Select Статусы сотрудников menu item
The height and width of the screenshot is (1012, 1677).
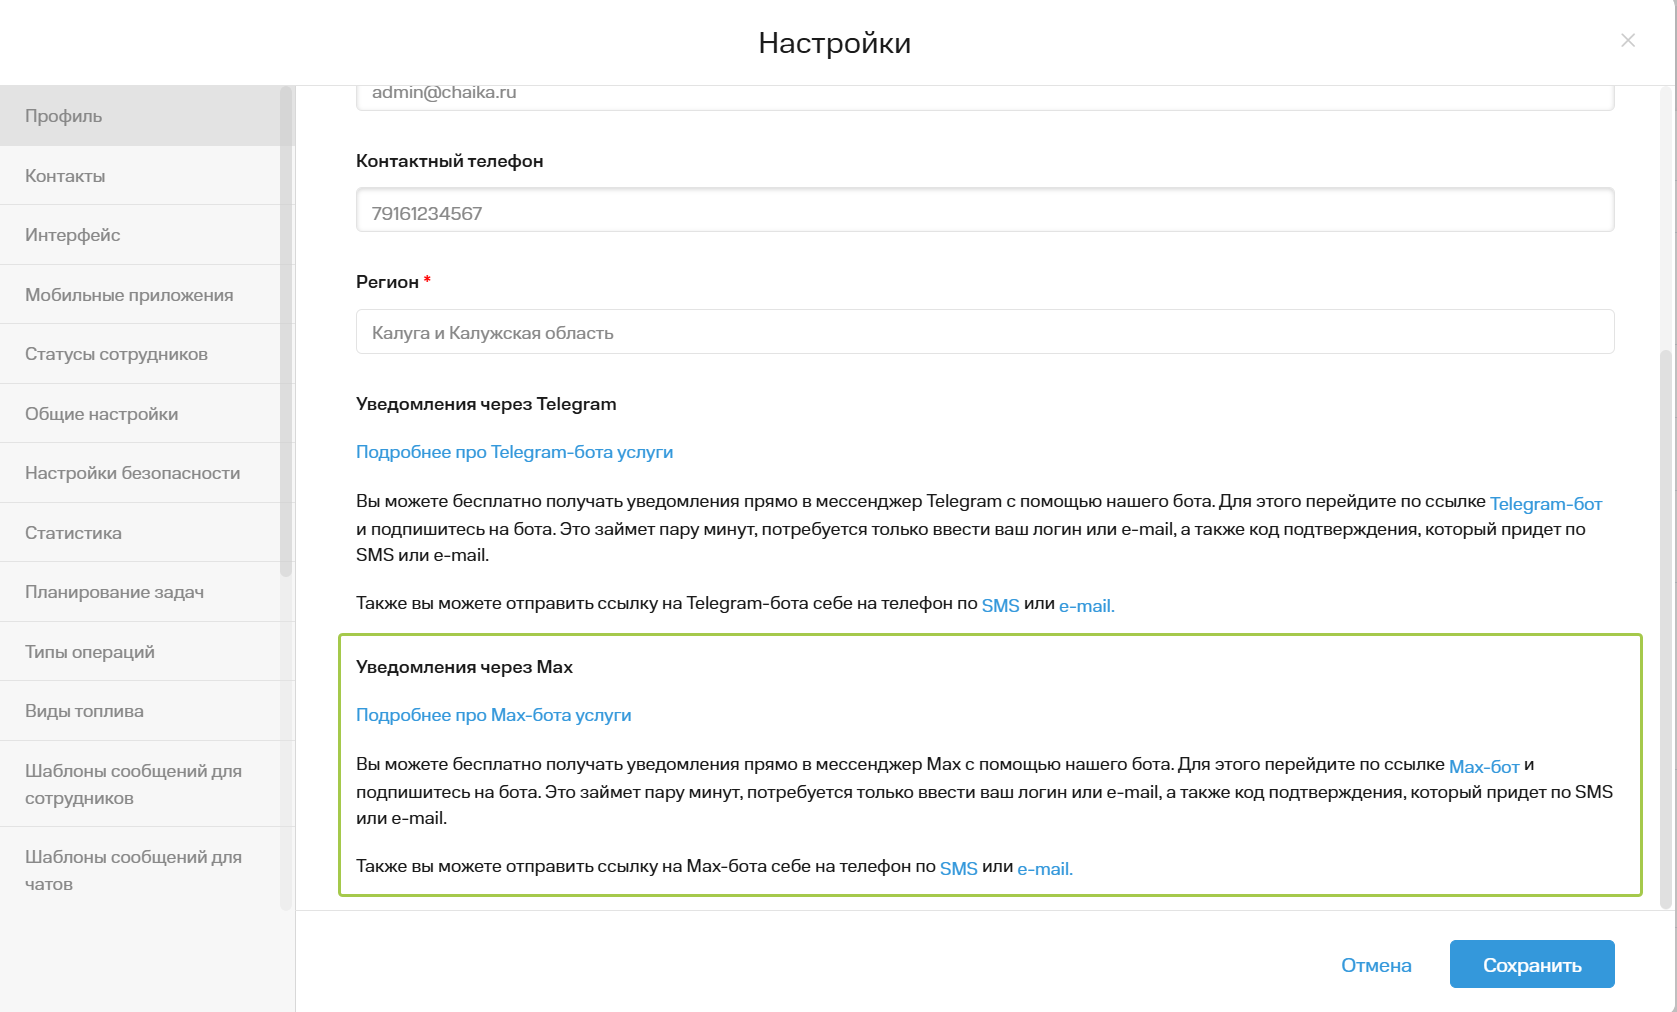(x=140, y=354)
